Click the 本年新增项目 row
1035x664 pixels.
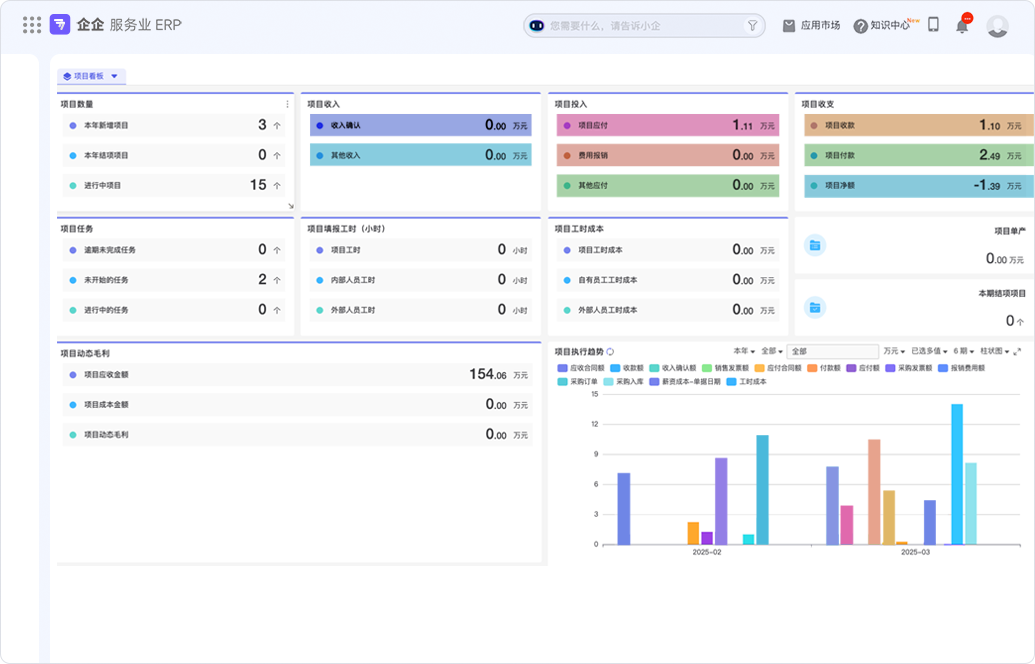pyautogui.click(x=175, y=126)
